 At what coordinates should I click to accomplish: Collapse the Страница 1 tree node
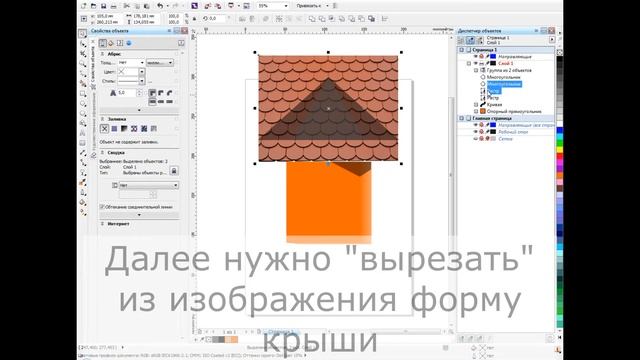462,50
